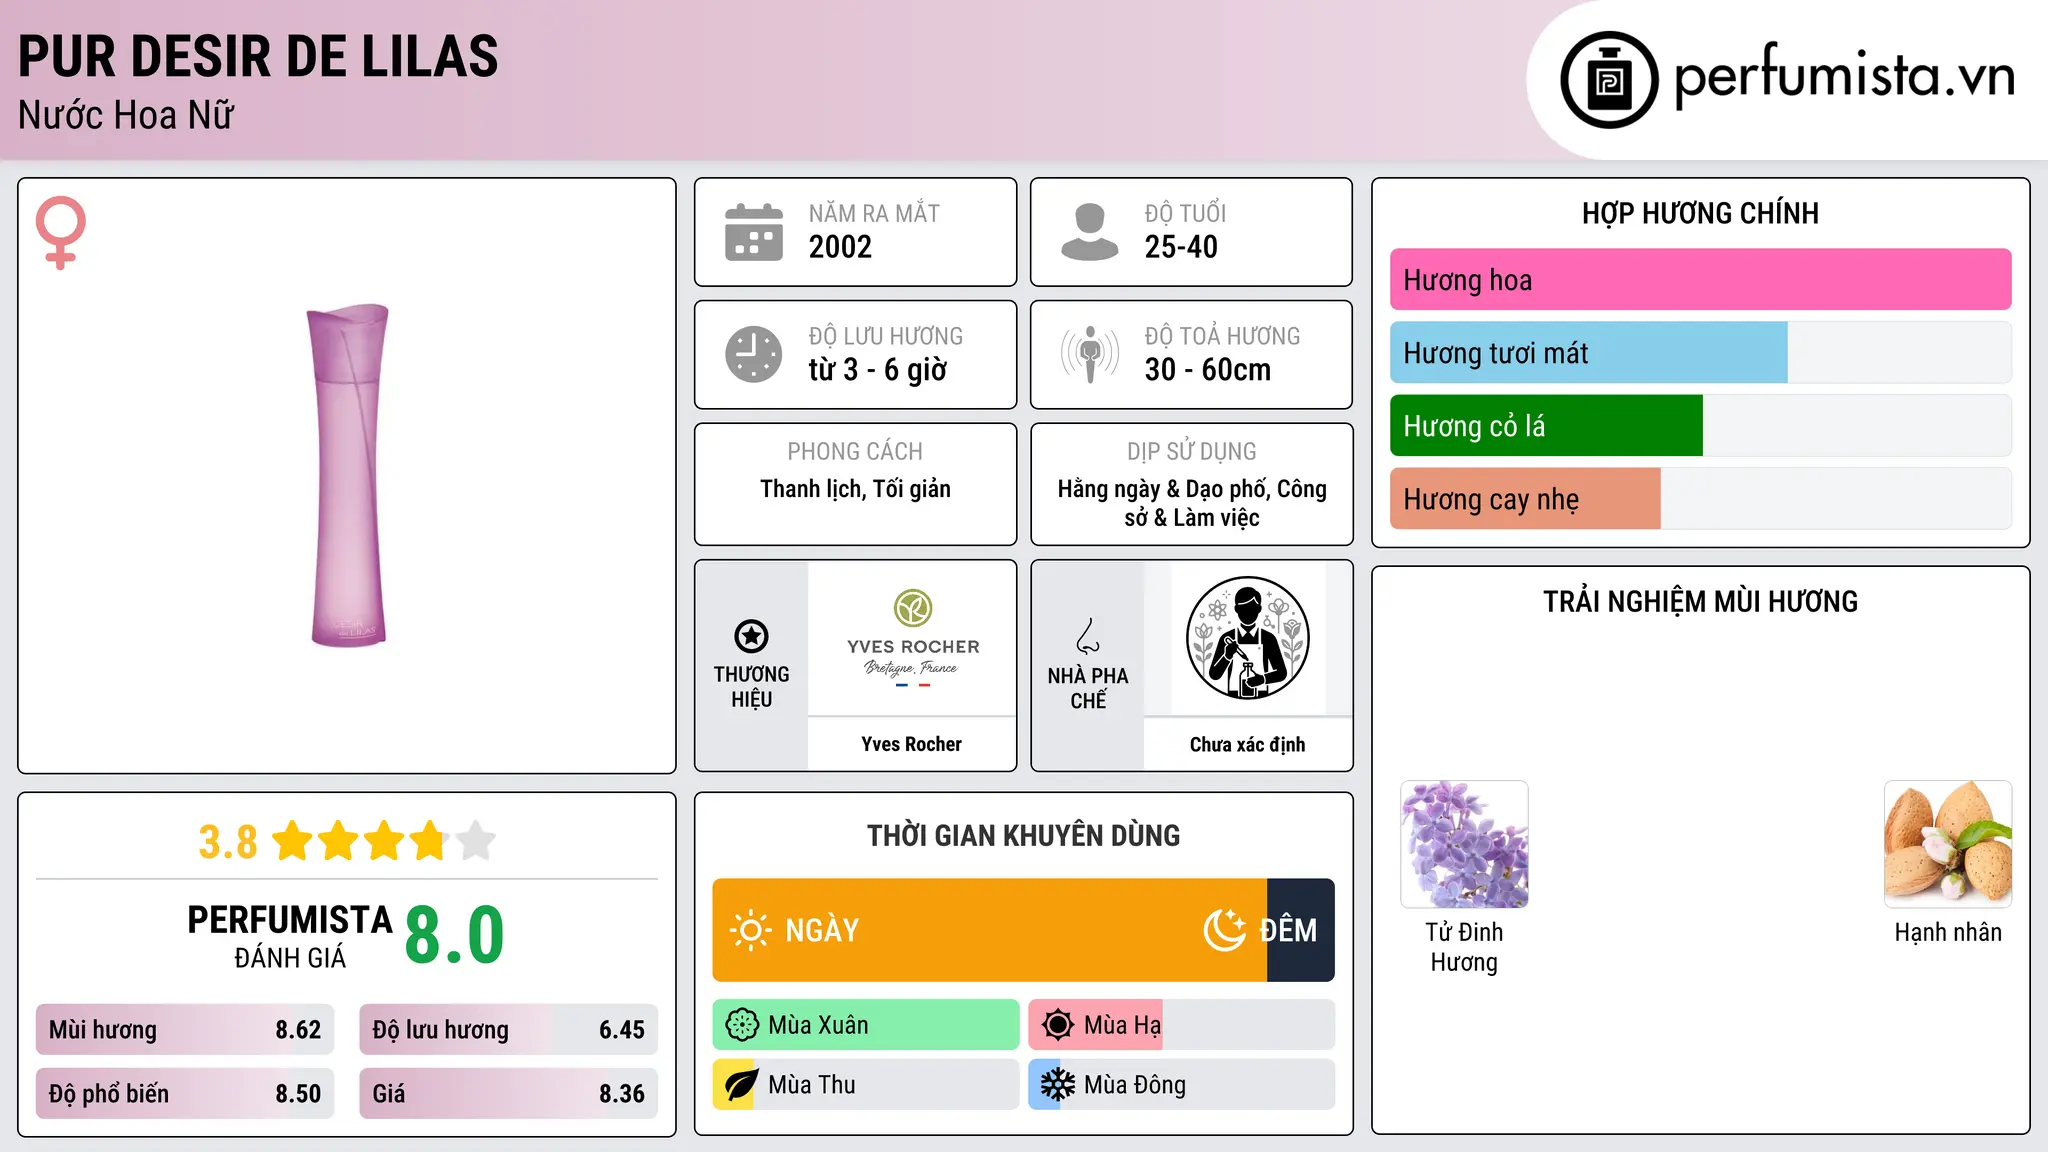Click the Tử Đinh Hương lilac image
Viewport: 2048px width, 1152px height.
pos(1464,844)
